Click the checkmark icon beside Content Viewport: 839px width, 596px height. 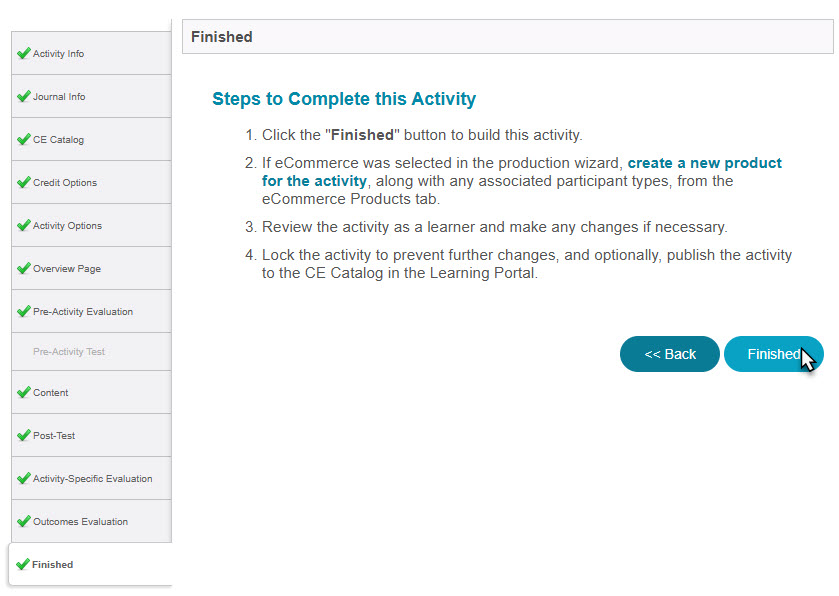tap(24, 392)
